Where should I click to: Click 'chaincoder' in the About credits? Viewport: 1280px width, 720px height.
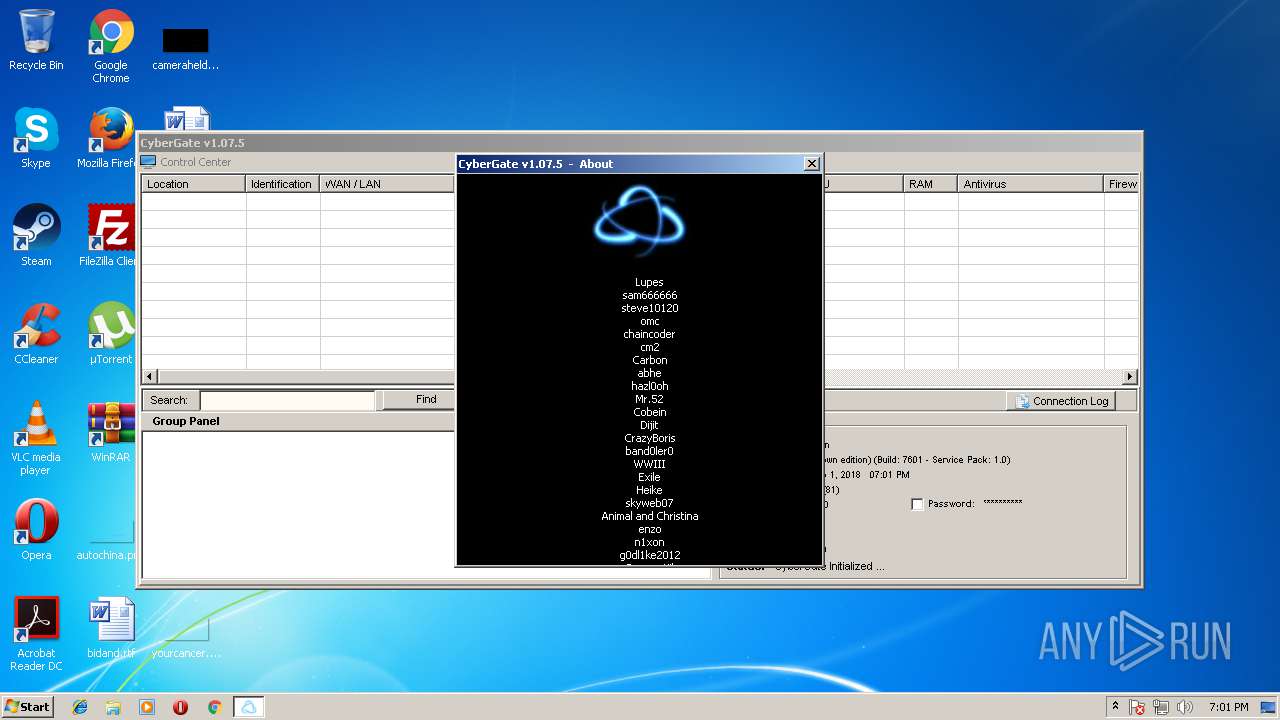(x=649, y=334)
